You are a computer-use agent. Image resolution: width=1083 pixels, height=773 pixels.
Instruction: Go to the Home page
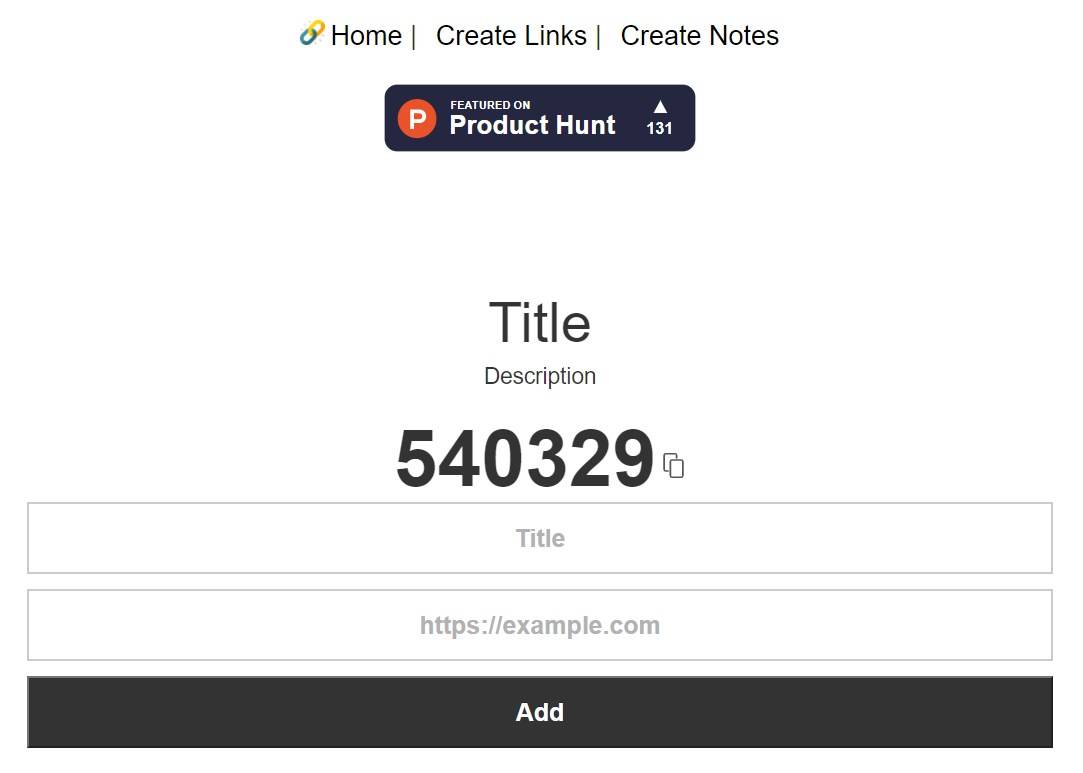(366, 36)
